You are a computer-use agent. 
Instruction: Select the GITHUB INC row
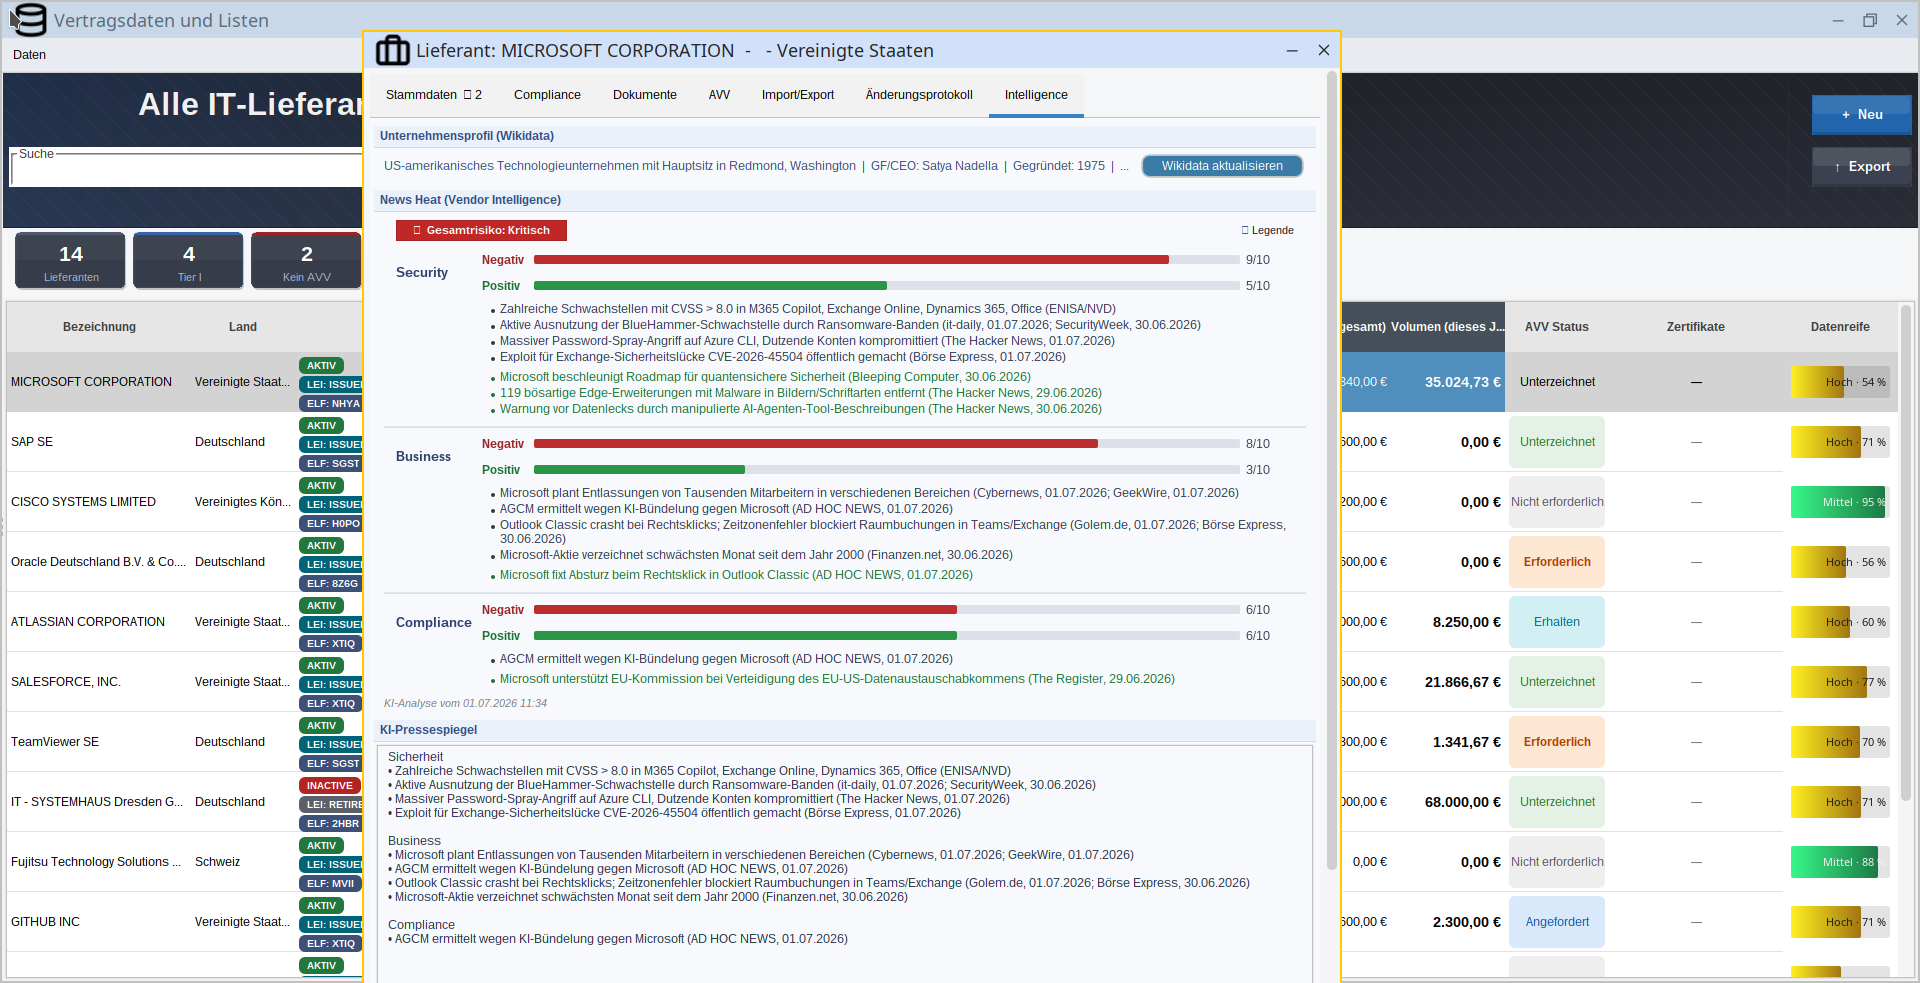[x=185, y=922]
